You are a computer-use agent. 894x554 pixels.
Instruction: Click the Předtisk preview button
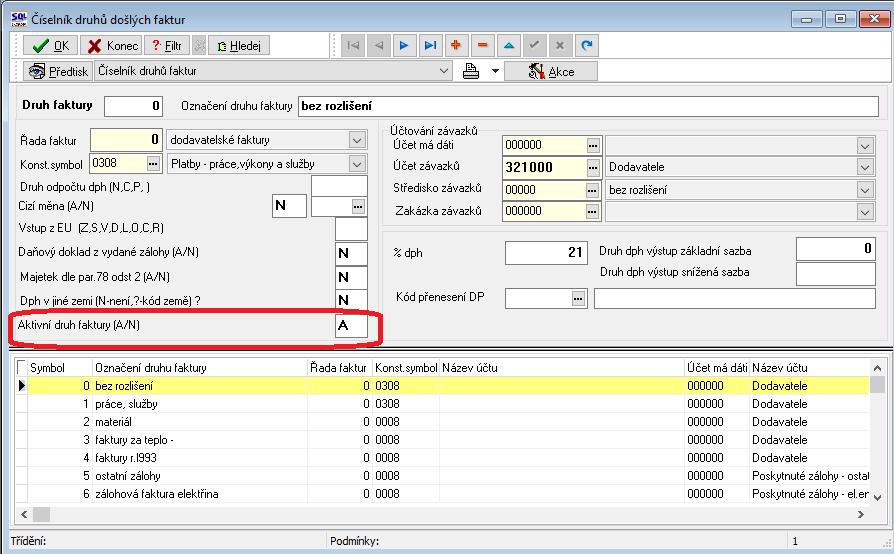click(58, 71)
